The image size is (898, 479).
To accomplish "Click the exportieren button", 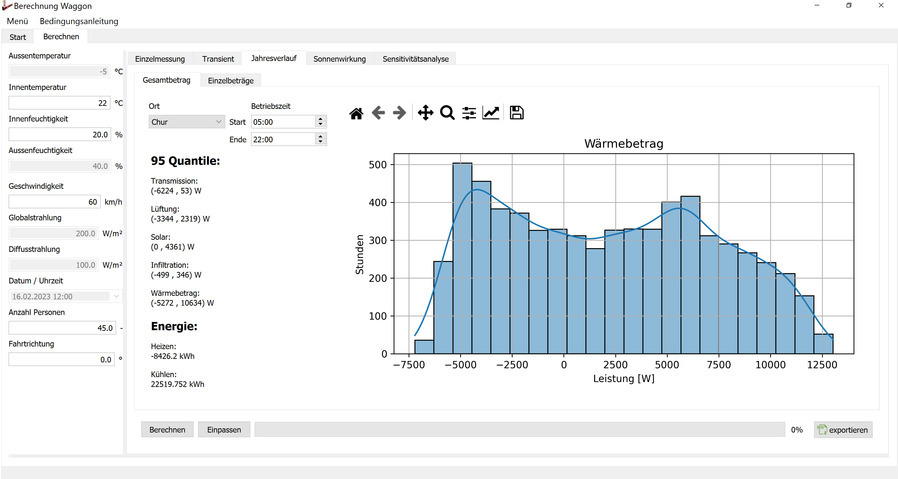I will tap(843, 429).
